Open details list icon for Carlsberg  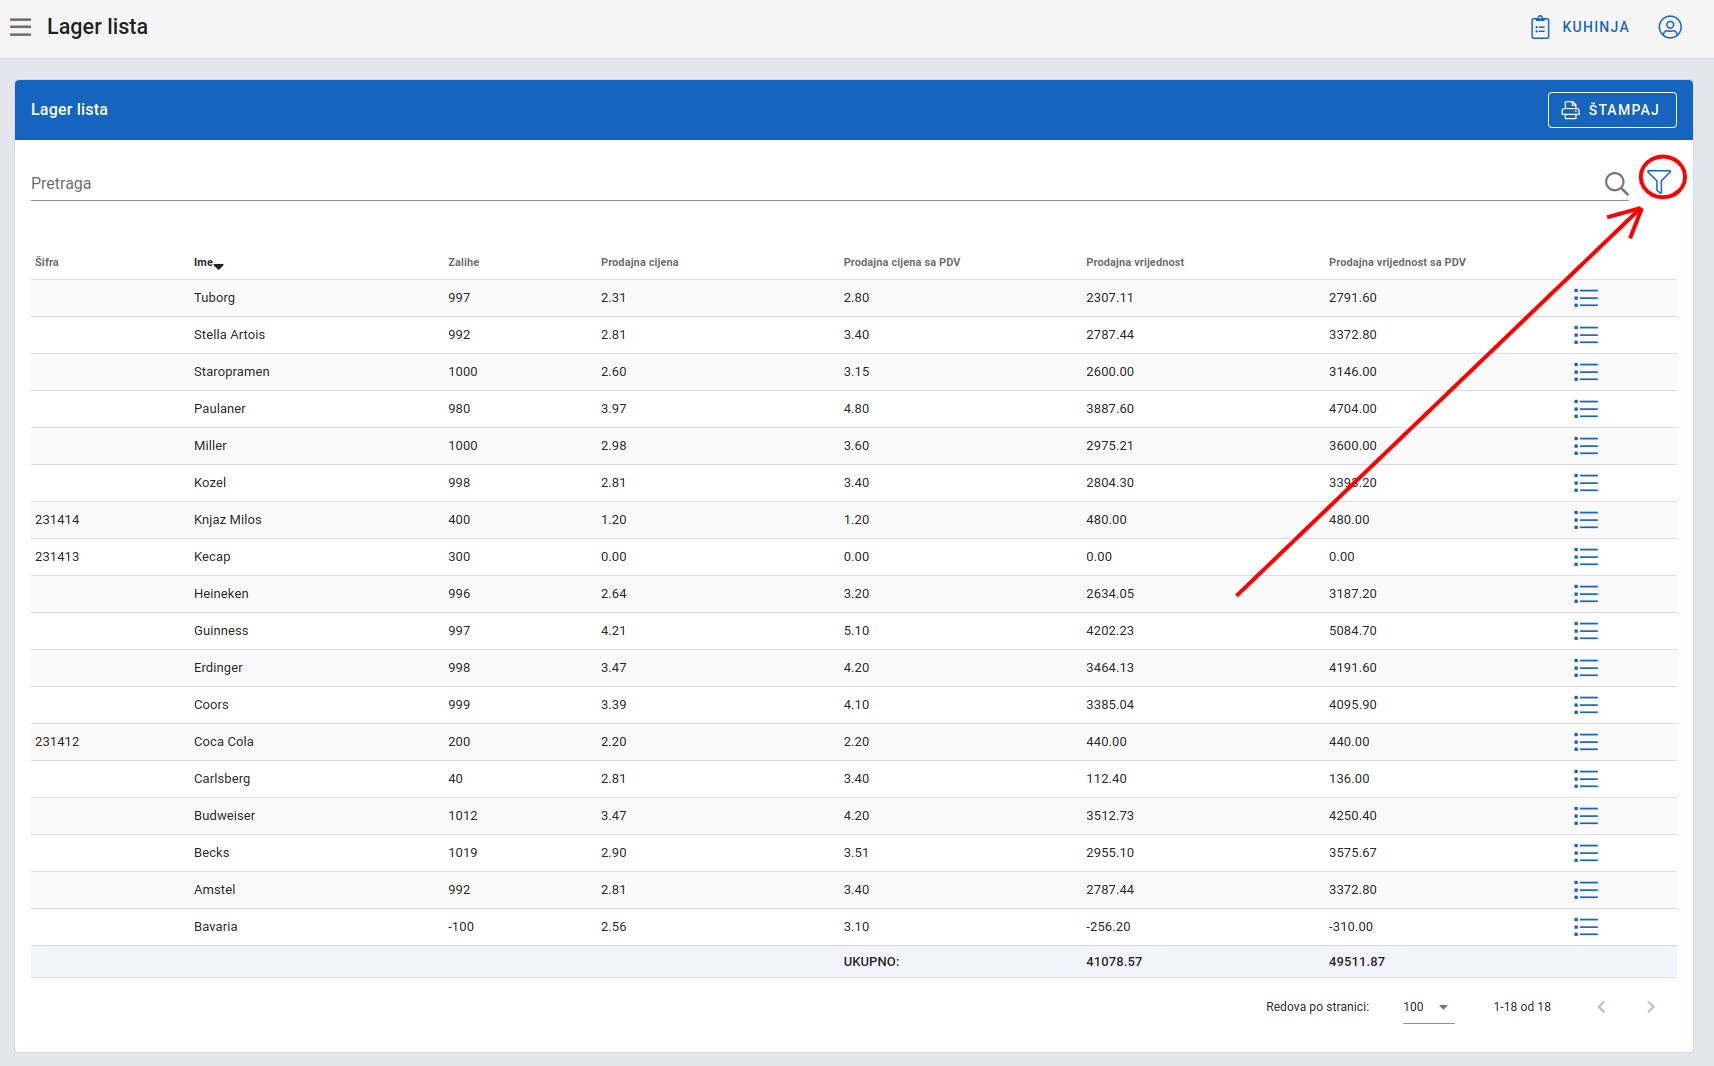1586,779
